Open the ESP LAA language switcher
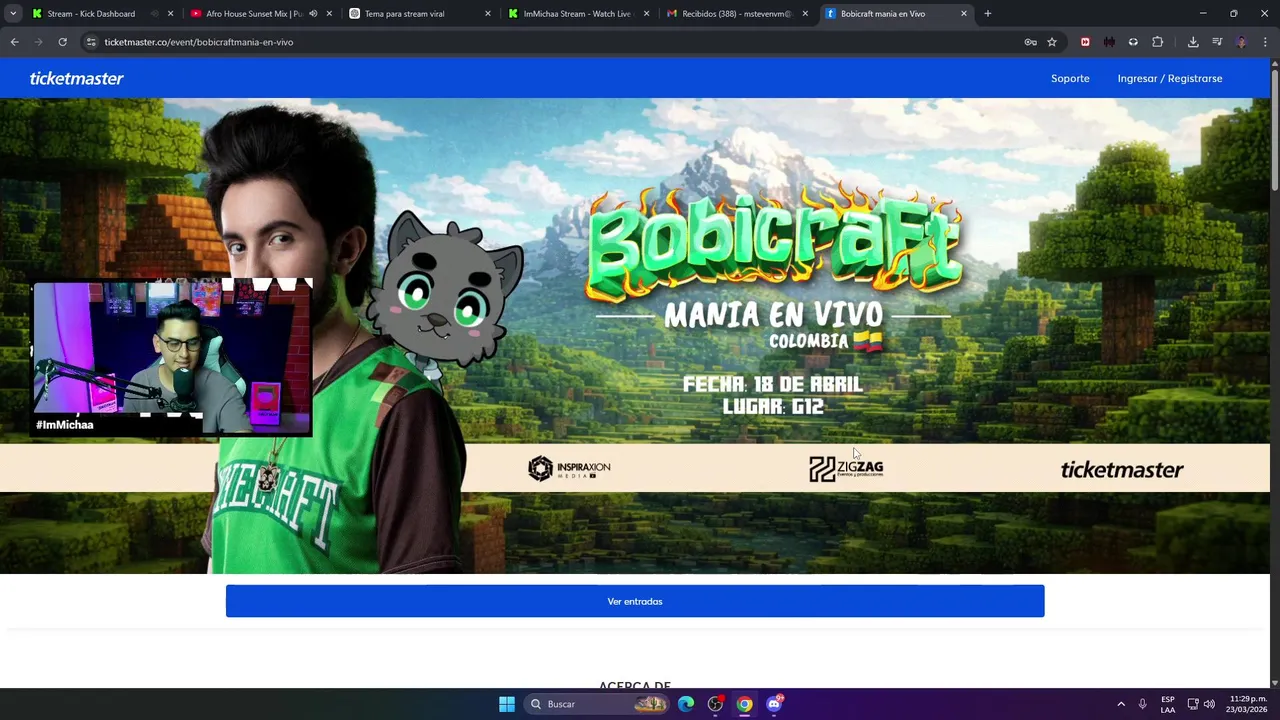This screenshot has height=720, width=1280. pos(1168,704)
